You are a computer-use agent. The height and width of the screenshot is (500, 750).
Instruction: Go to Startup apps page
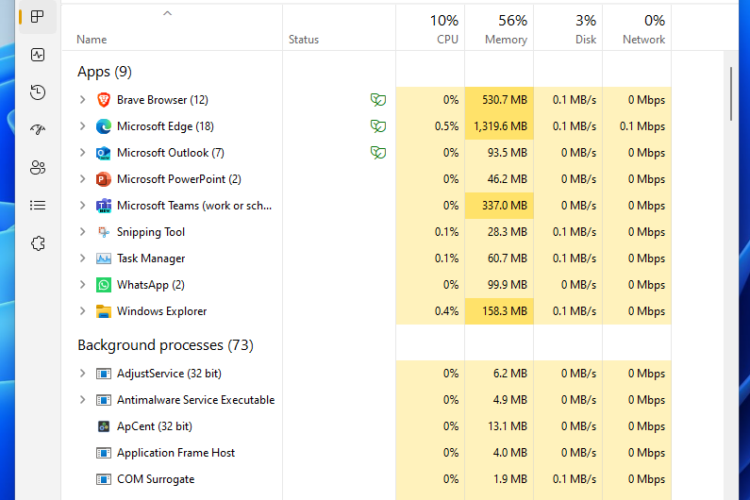click(38, 130)
